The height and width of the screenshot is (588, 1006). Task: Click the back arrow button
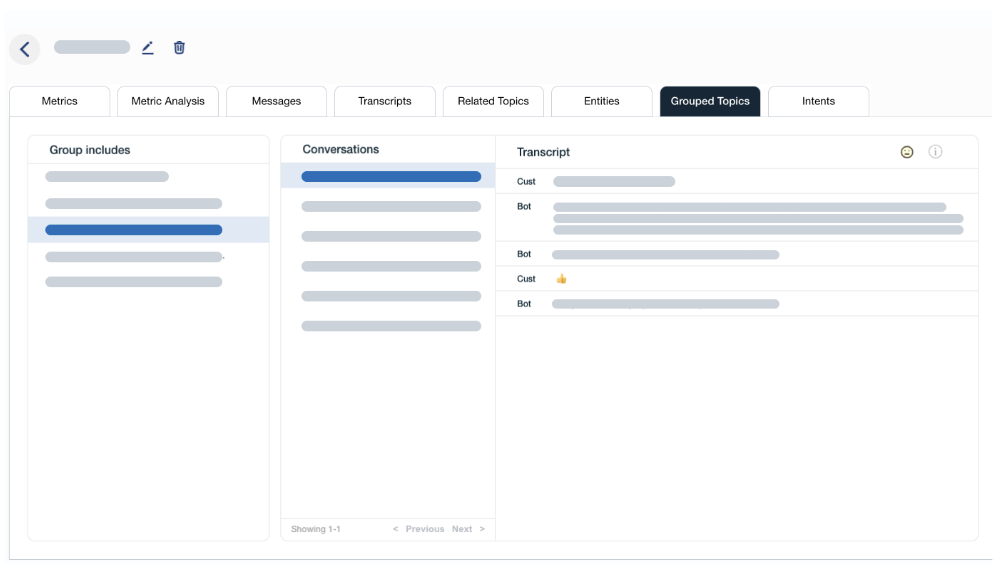point(24,49)
